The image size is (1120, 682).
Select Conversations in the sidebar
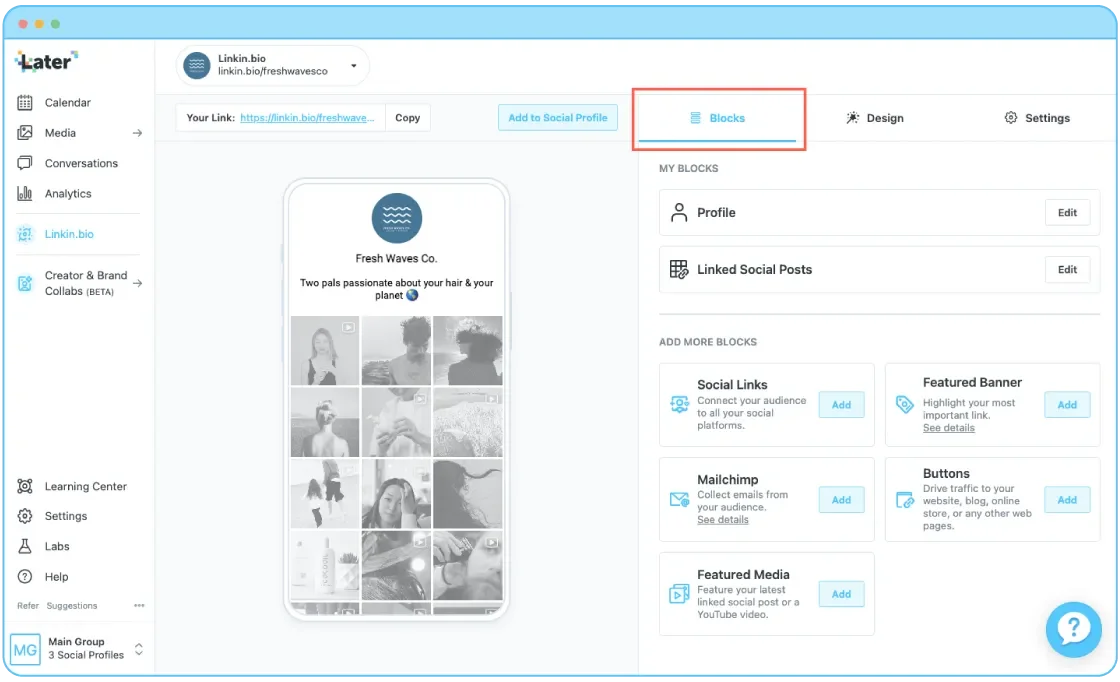81,163
